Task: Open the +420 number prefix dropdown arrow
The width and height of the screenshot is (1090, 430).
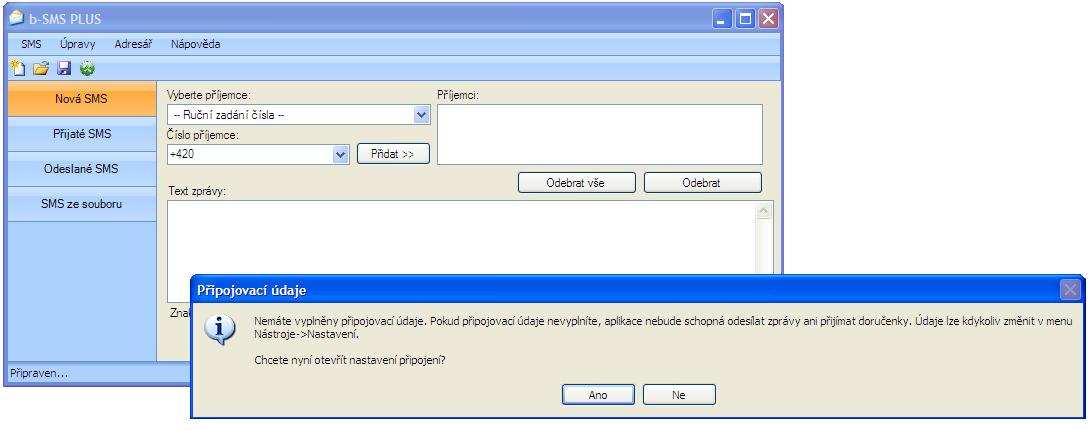Action: (x=340, y=154)
